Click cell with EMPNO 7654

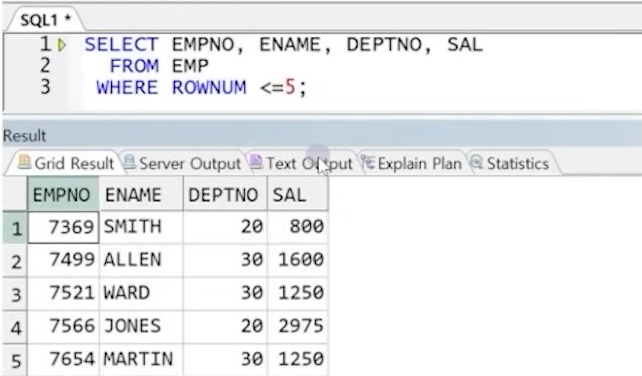(x=63, y=360)
